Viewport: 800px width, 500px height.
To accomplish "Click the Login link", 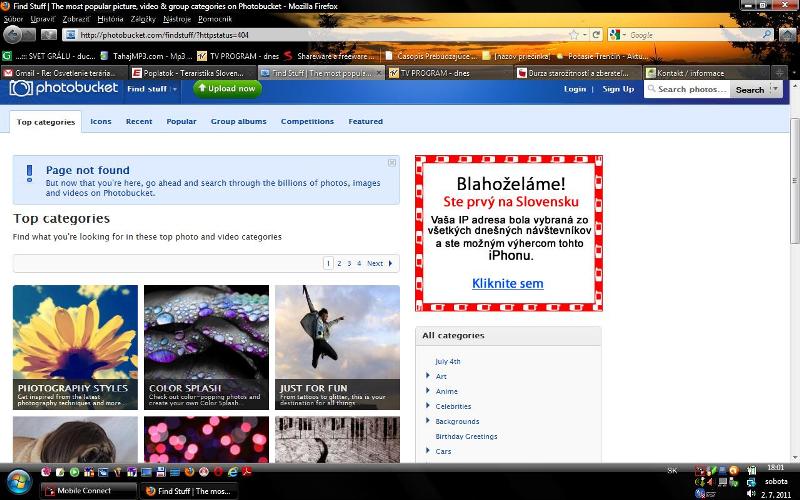I will pos(575,89).
